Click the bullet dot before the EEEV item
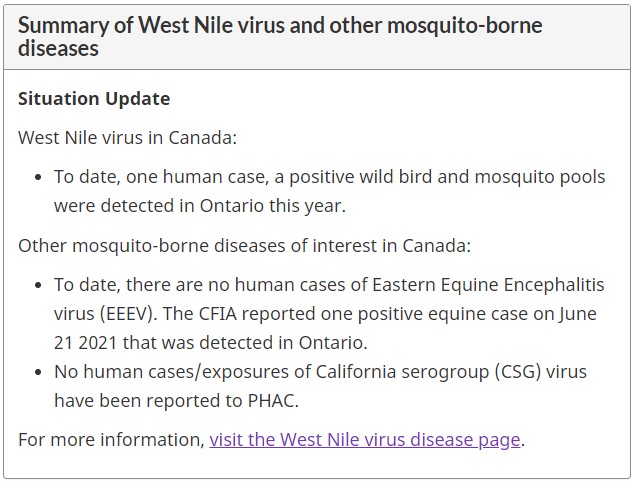The width and height of the screenshot is (633, 481). [38, 285]
